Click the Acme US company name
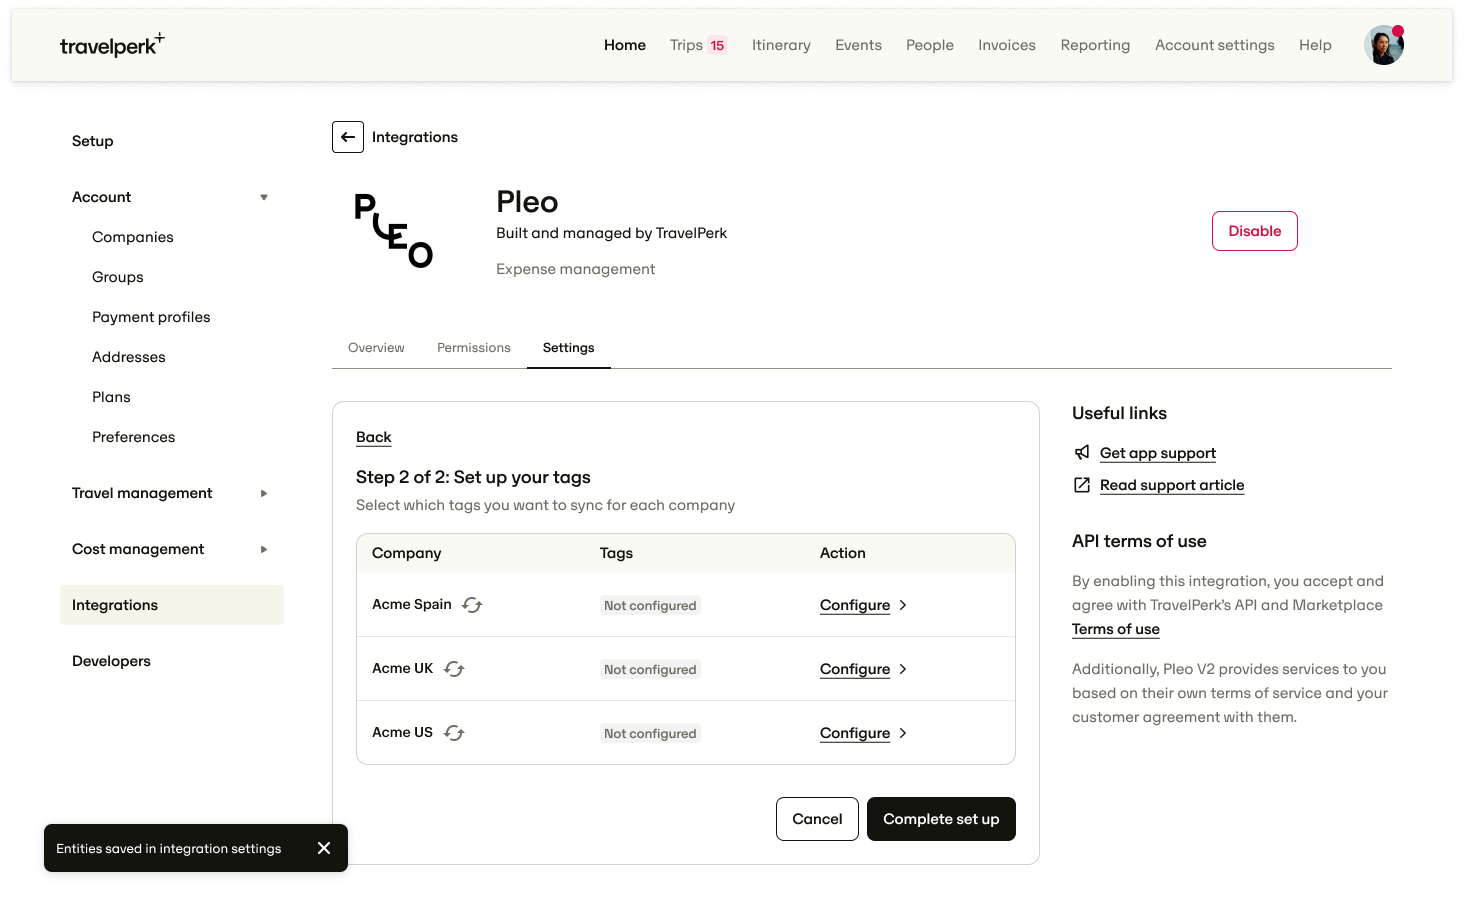The image size is (1464, 905). [403, 733]
